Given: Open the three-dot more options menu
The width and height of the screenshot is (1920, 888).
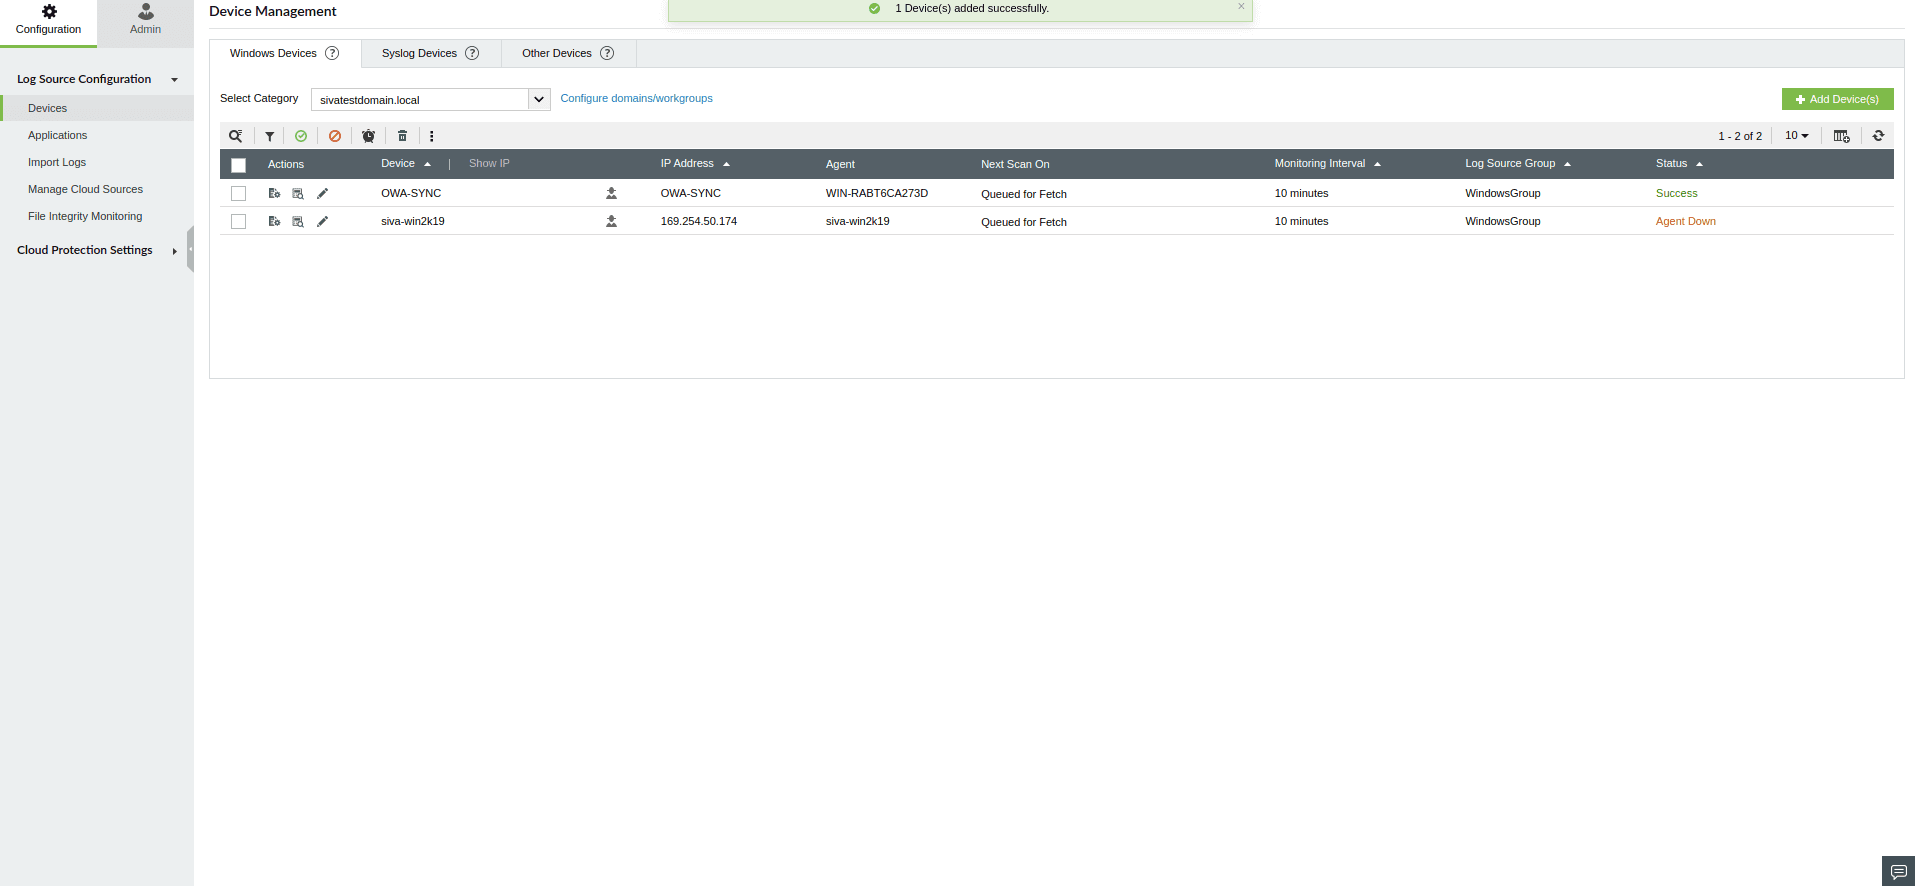Looking at the screenshot, I should (432, 136).
